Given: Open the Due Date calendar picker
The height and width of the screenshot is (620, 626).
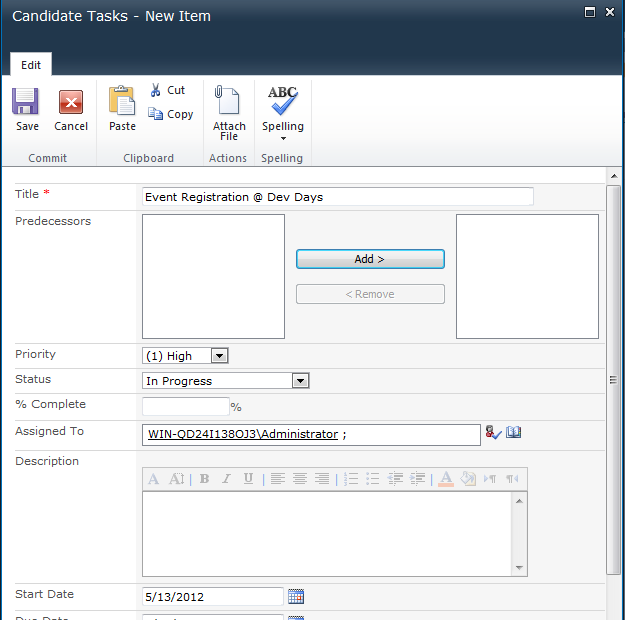Looking at the screenshot, I should pyautogui.click(x=296, y=618).
